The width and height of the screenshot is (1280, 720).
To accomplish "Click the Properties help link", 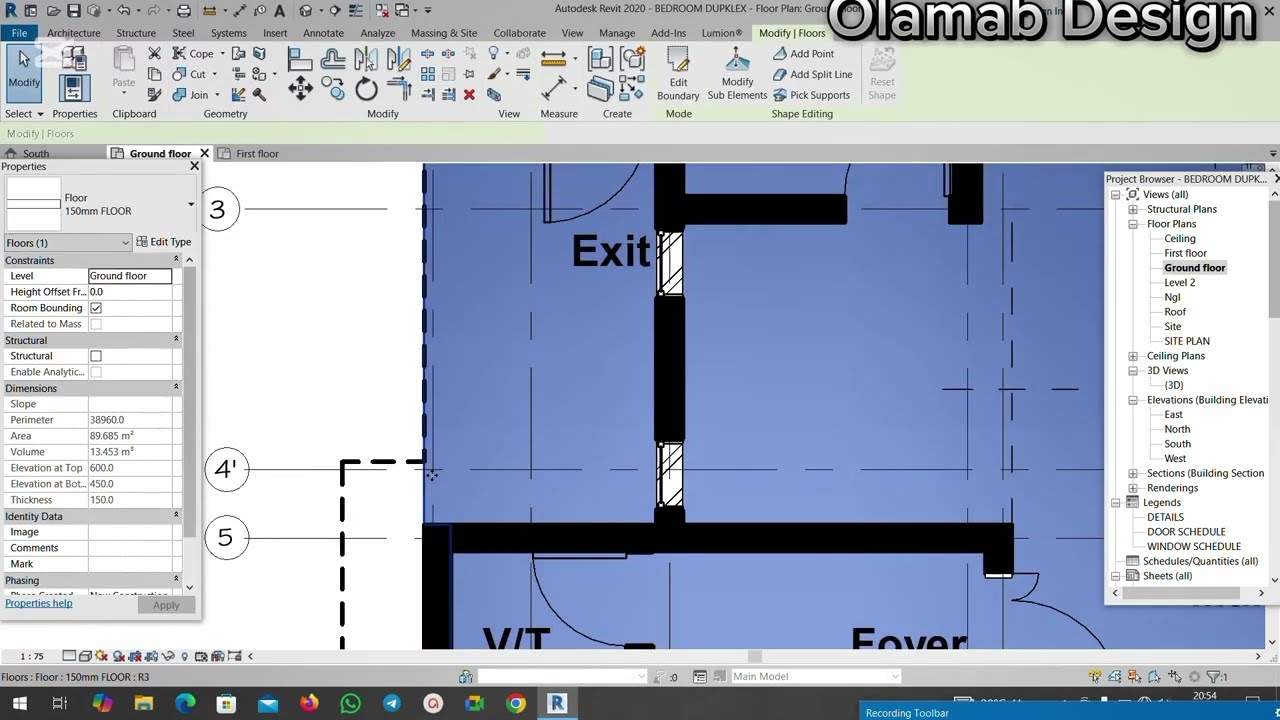I will pyautogui.click(x=39, y=603).
